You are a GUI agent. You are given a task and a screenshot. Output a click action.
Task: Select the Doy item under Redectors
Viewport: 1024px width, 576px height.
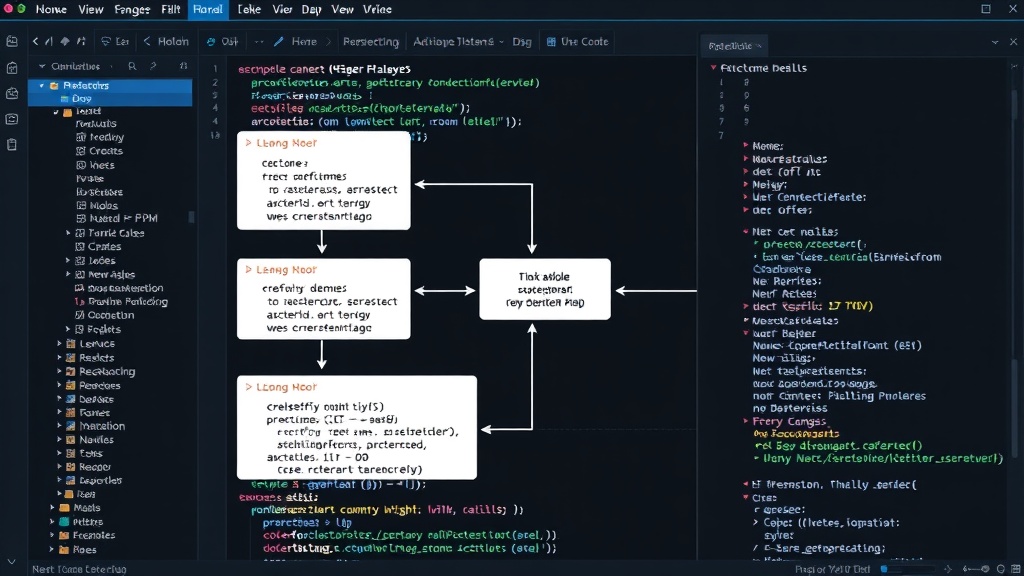(x=110, y=98)
